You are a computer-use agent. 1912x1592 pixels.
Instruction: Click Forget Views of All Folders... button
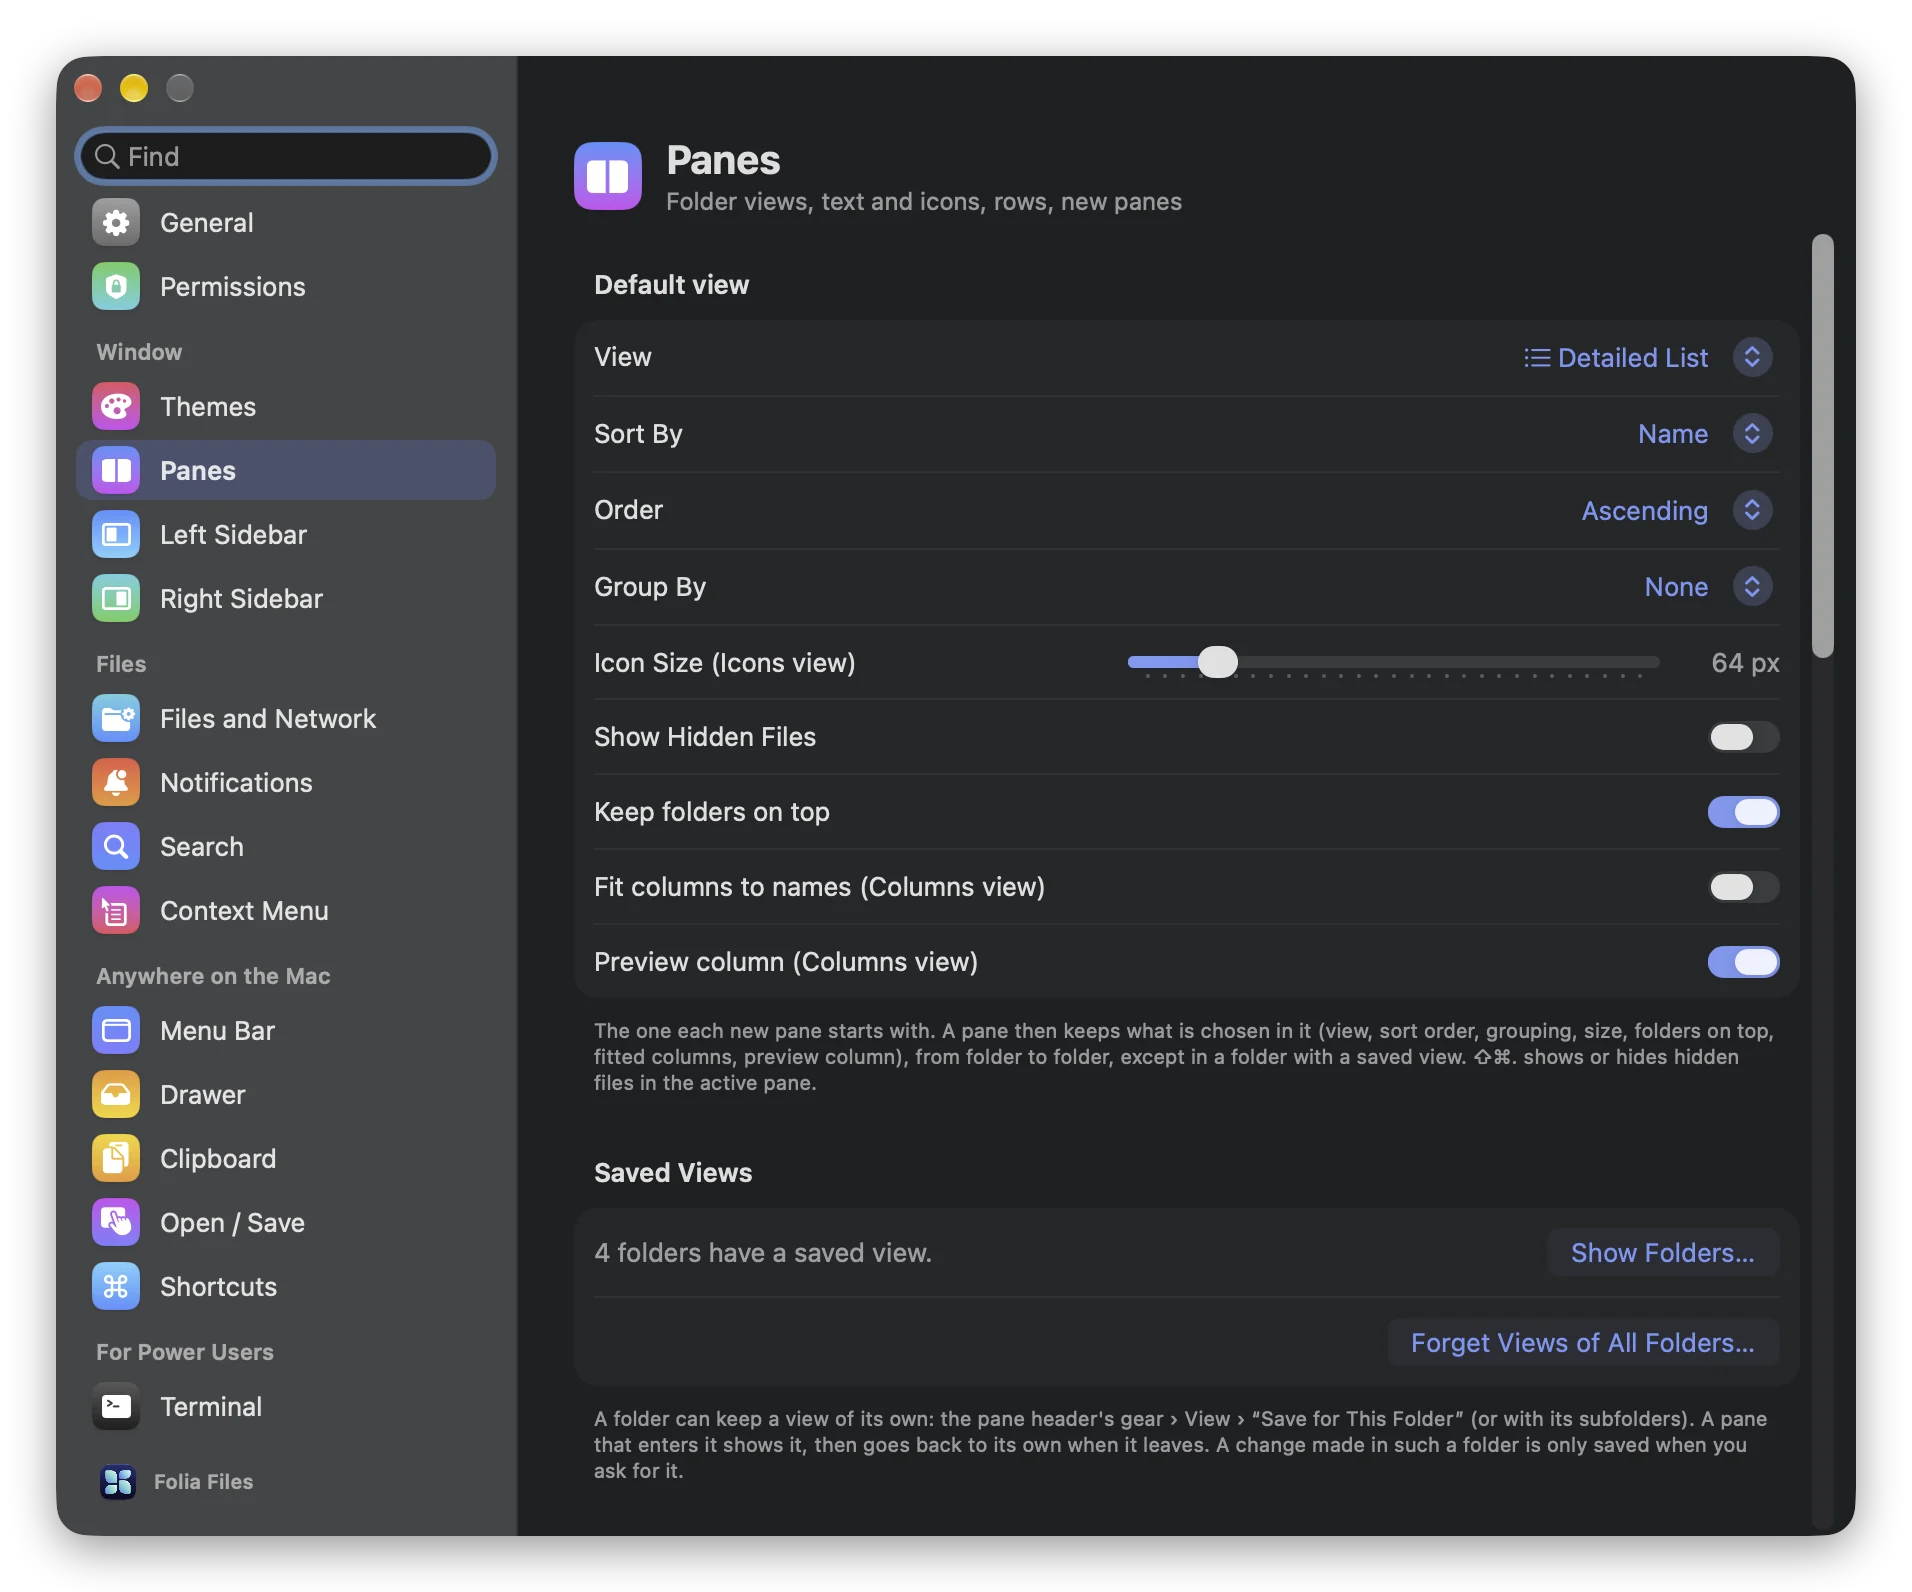(x=1582, y=1342)
